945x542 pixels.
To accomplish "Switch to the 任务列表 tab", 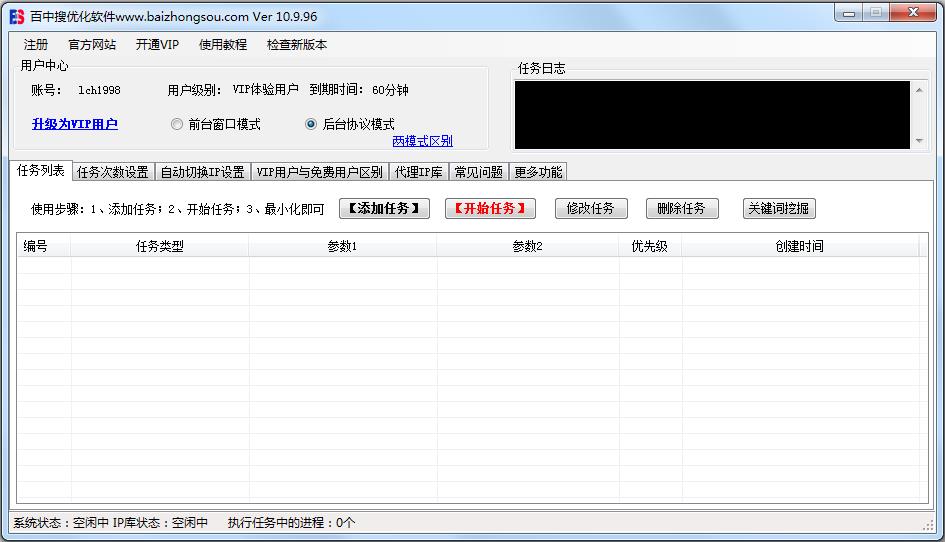I will (x=40, y=171).
